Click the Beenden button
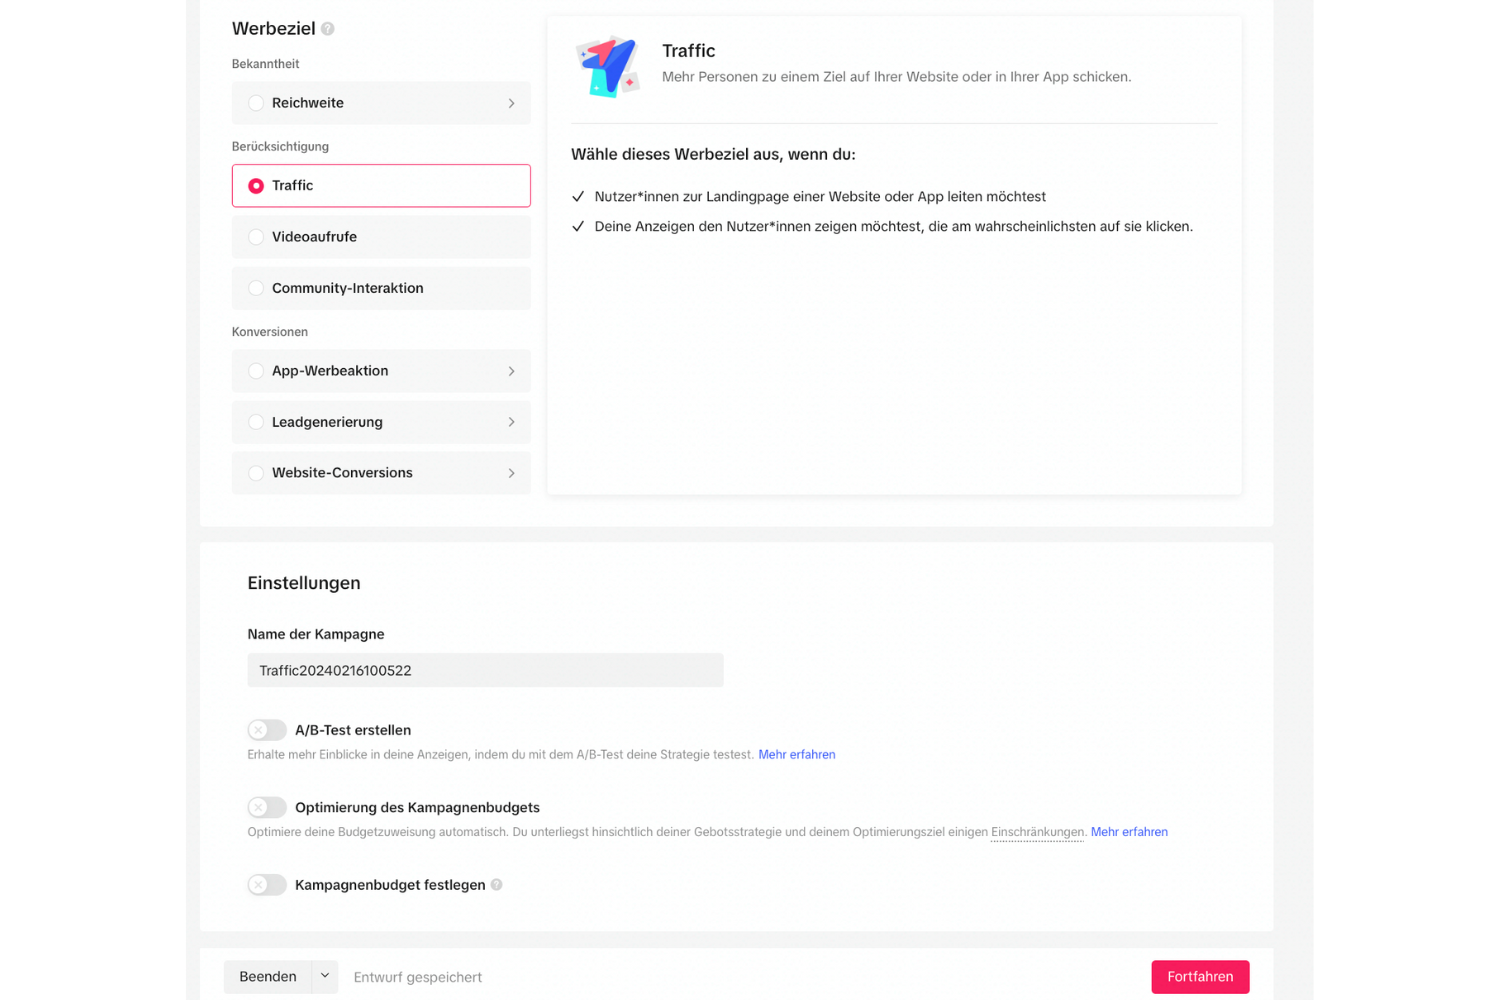Screen dimensions: 1500x1000 [268, 977]
